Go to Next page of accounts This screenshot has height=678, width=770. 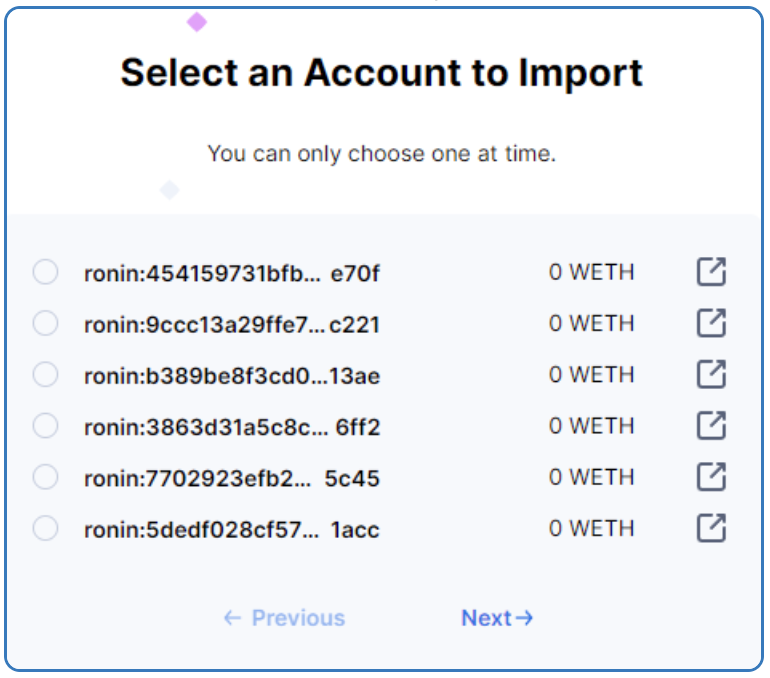[x=497, y=618]
